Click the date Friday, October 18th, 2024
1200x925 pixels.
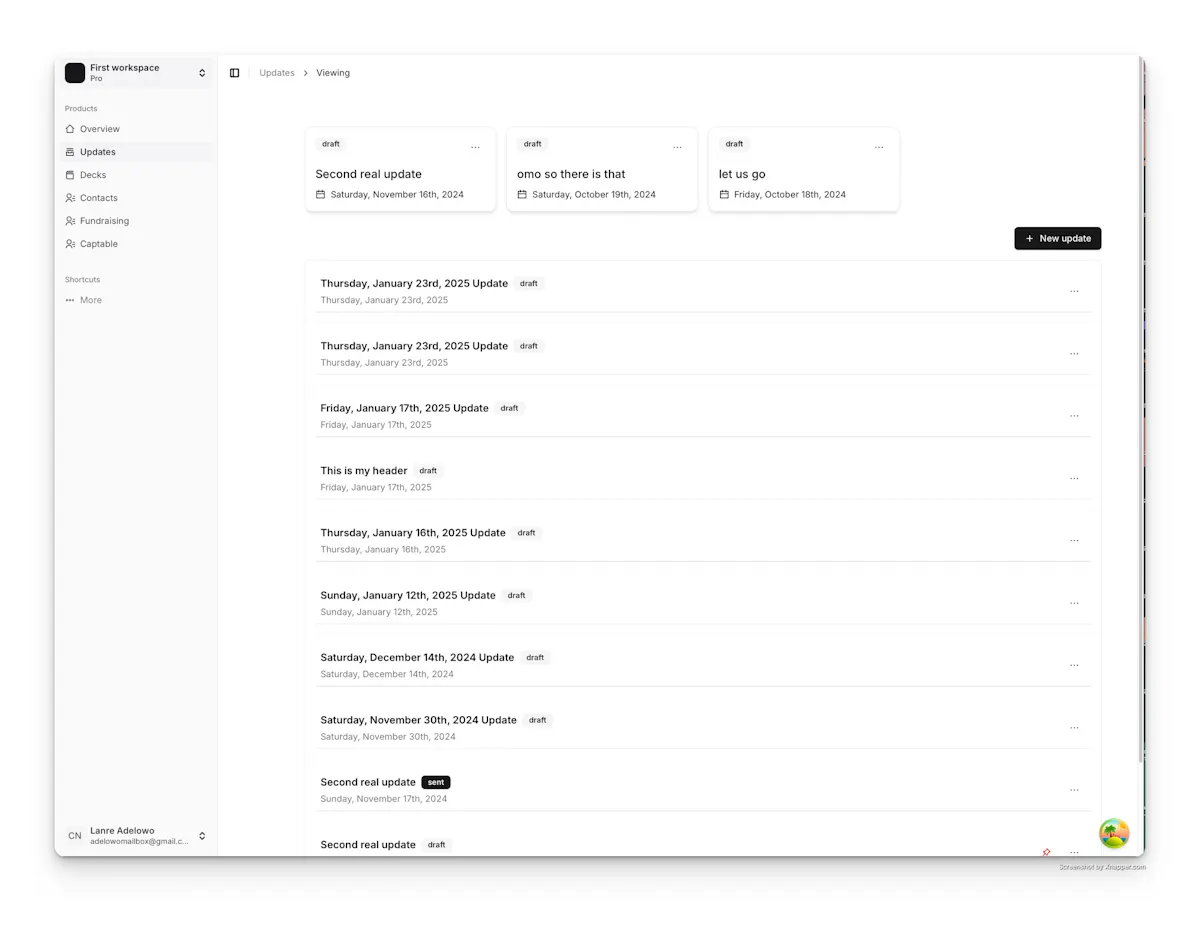790,194
